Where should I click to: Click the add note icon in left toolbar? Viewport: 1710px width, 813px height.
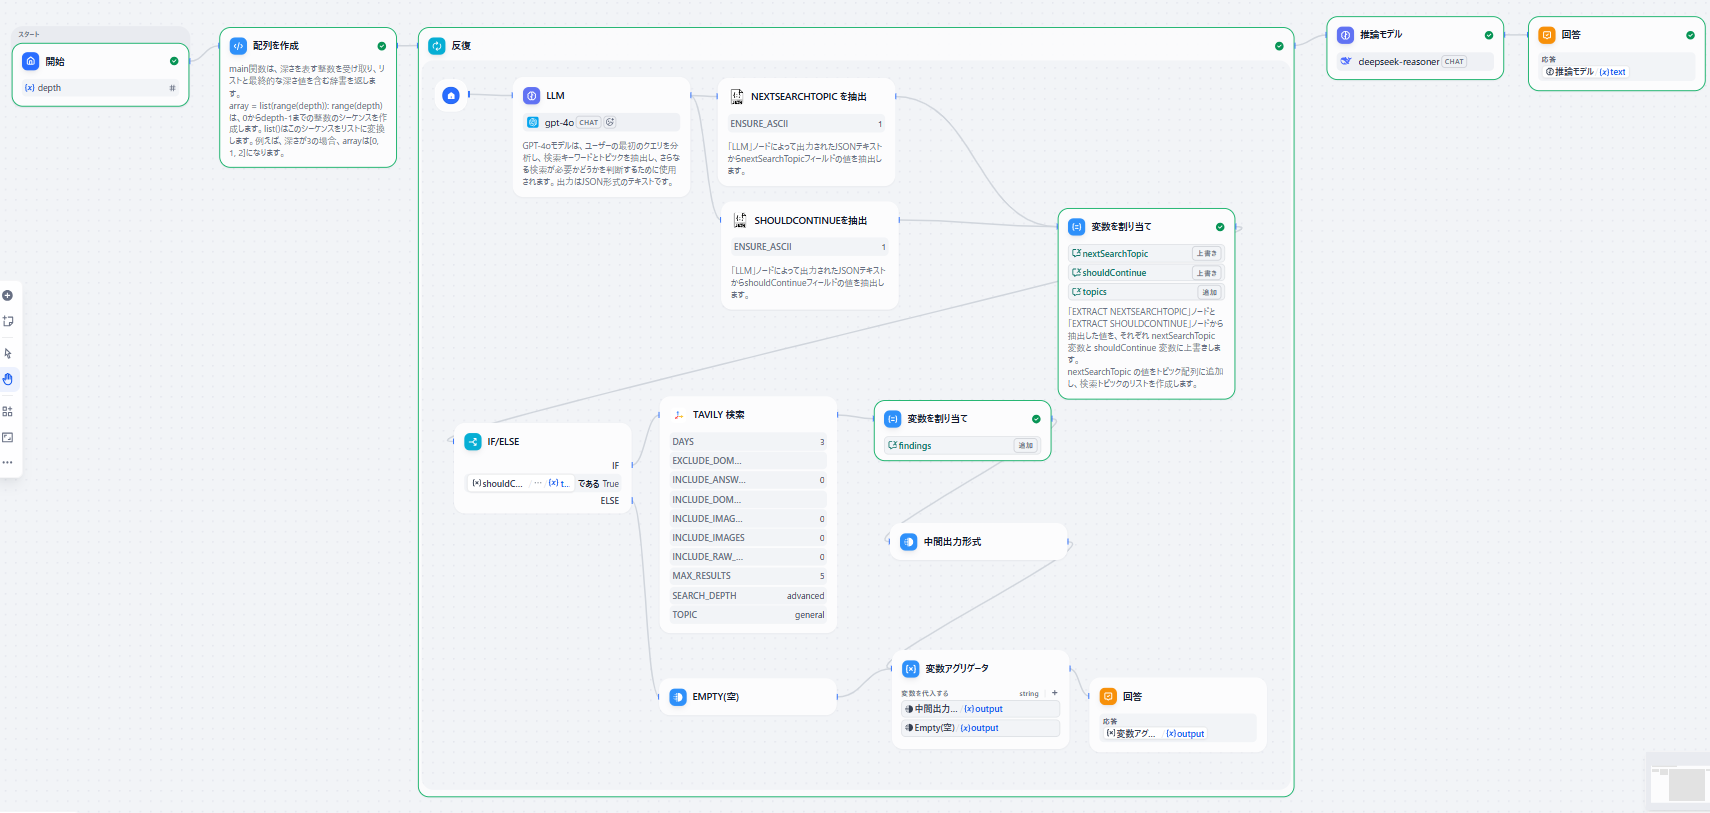point(8,322)
